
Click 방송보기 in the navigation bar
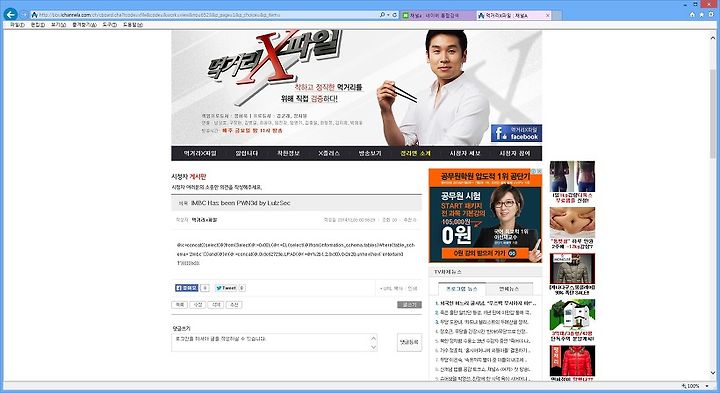coord(370,153)
